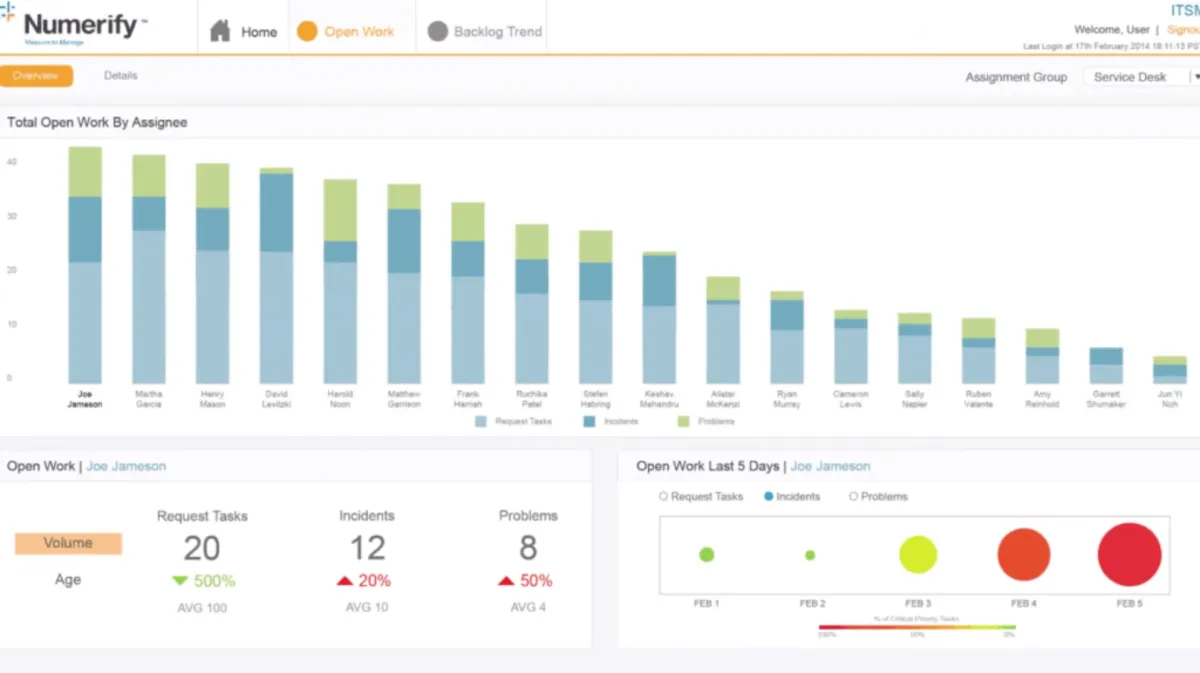Click the orange-red FEB 4 bubble
This screenshot has width=1200, height=673.
point(1023,554)
